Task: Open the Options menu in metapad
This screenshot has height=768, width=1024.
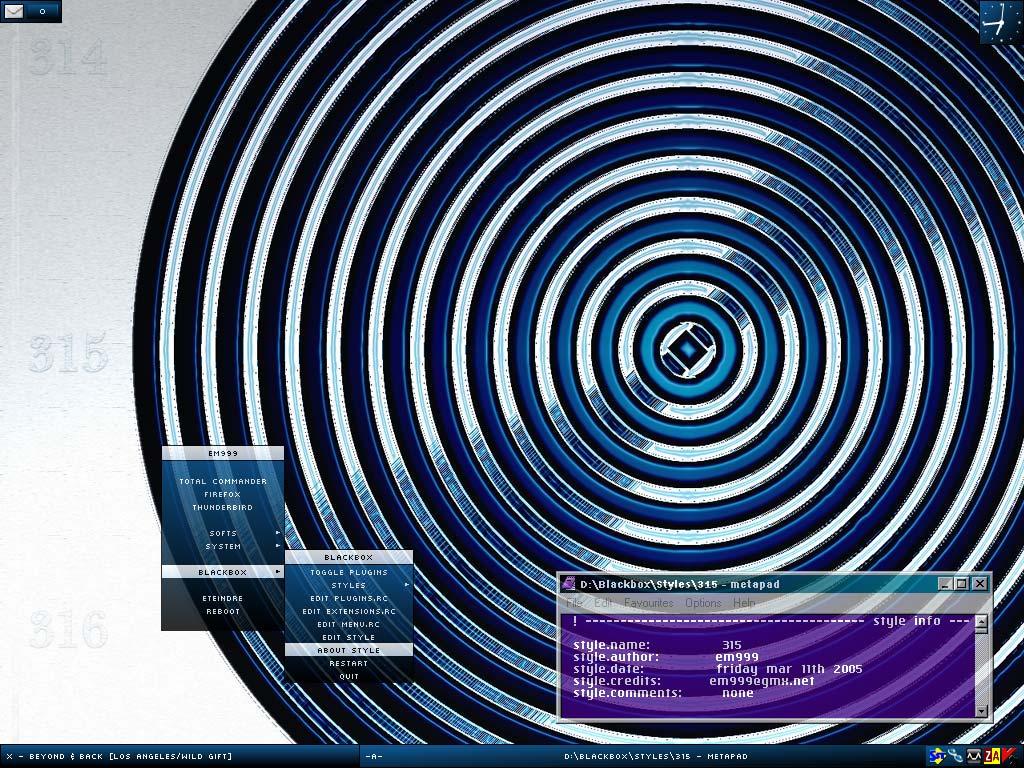Action: coord(703,603)
